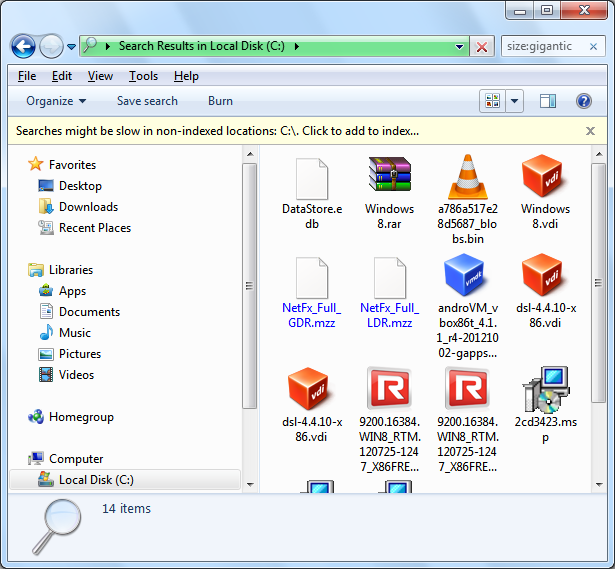
Task: Toggle the preview pane button
Action: tap(548, 101)
